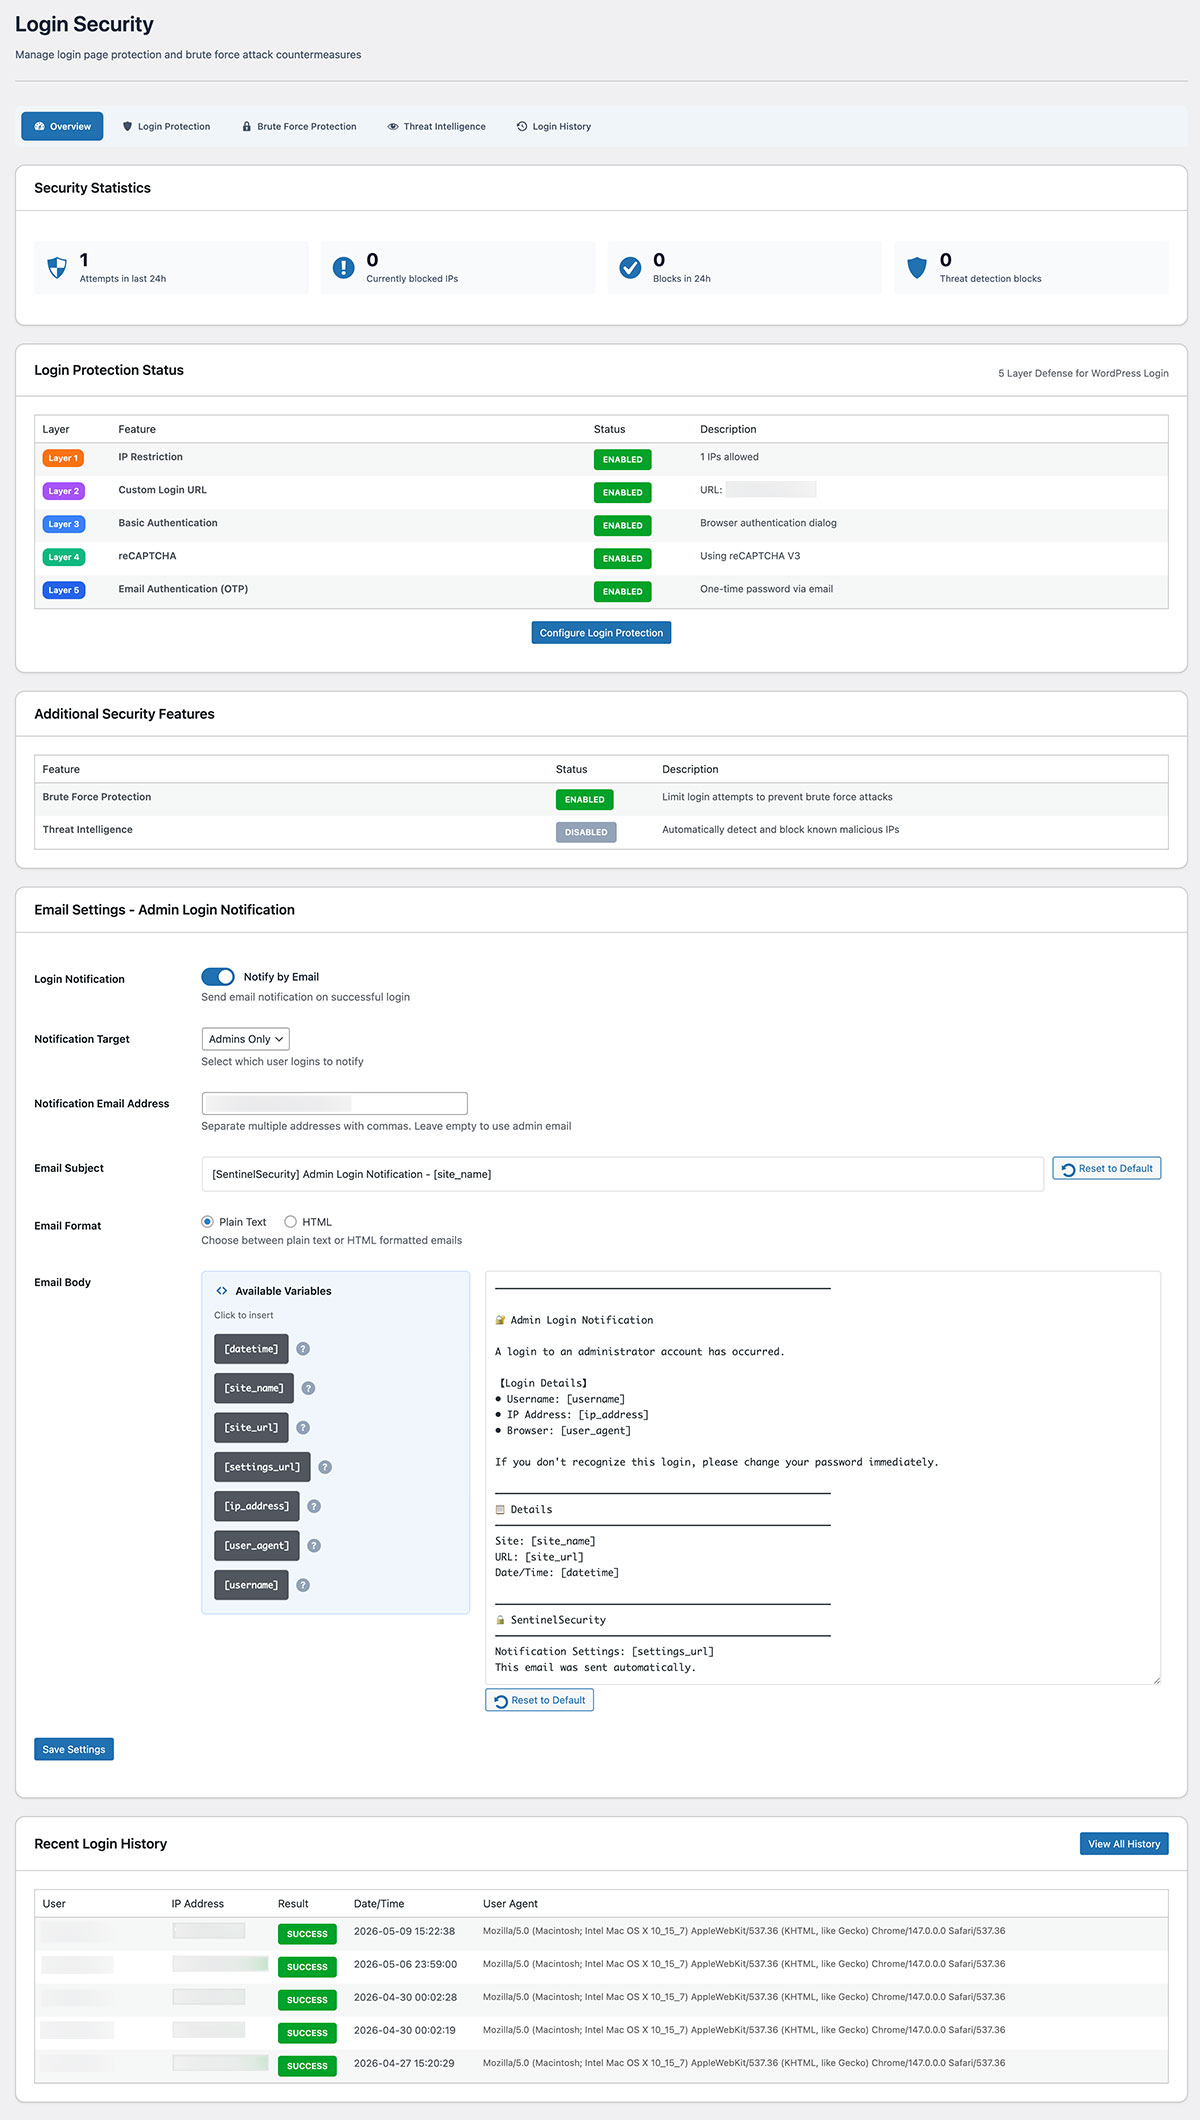Toggle the Notify by Email switch

[218, 977]
